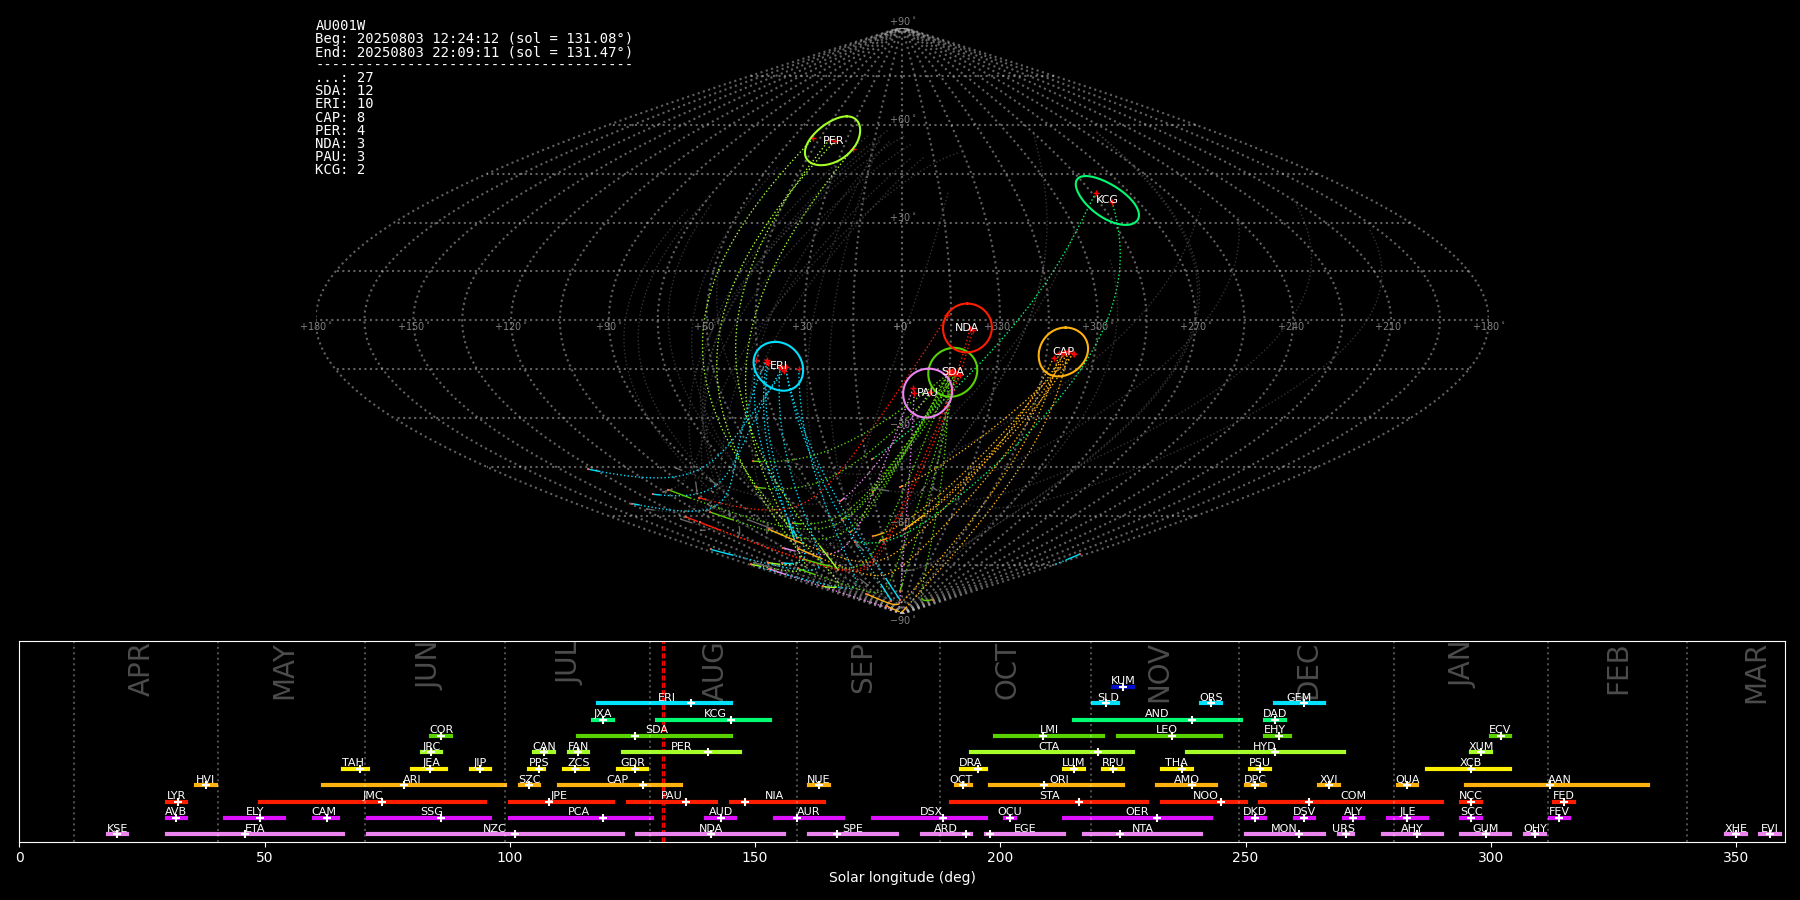Select the CTA shower bar in the timeline
This screenshot has width=1800, height=900.
(x=1052, y=752)
